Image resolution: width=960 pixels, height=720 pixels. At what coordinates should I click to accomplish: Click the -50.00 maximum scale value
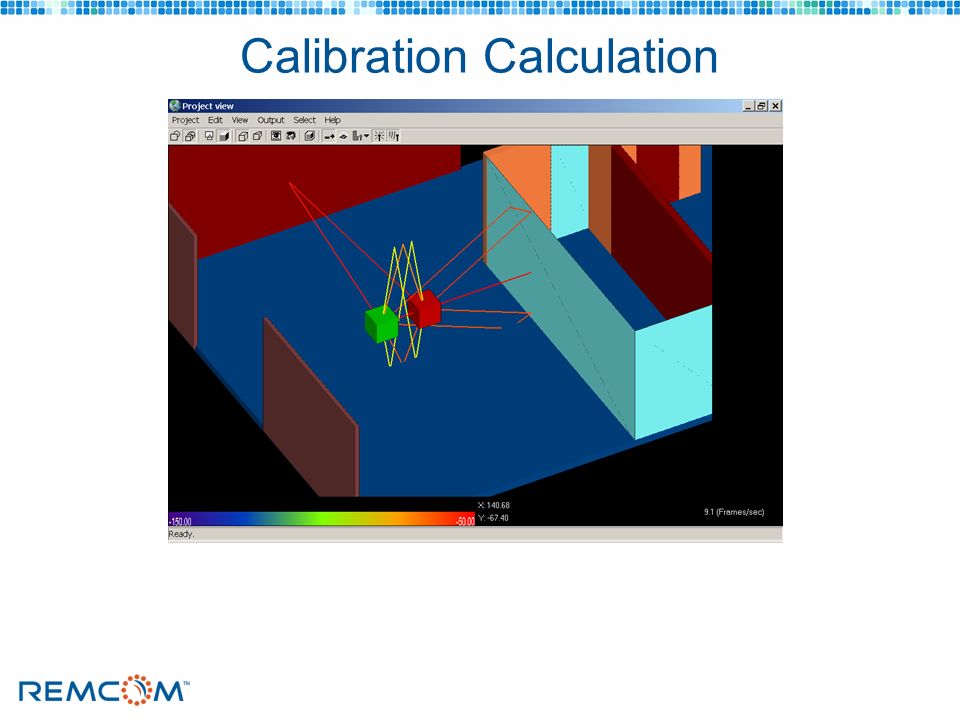465,522
